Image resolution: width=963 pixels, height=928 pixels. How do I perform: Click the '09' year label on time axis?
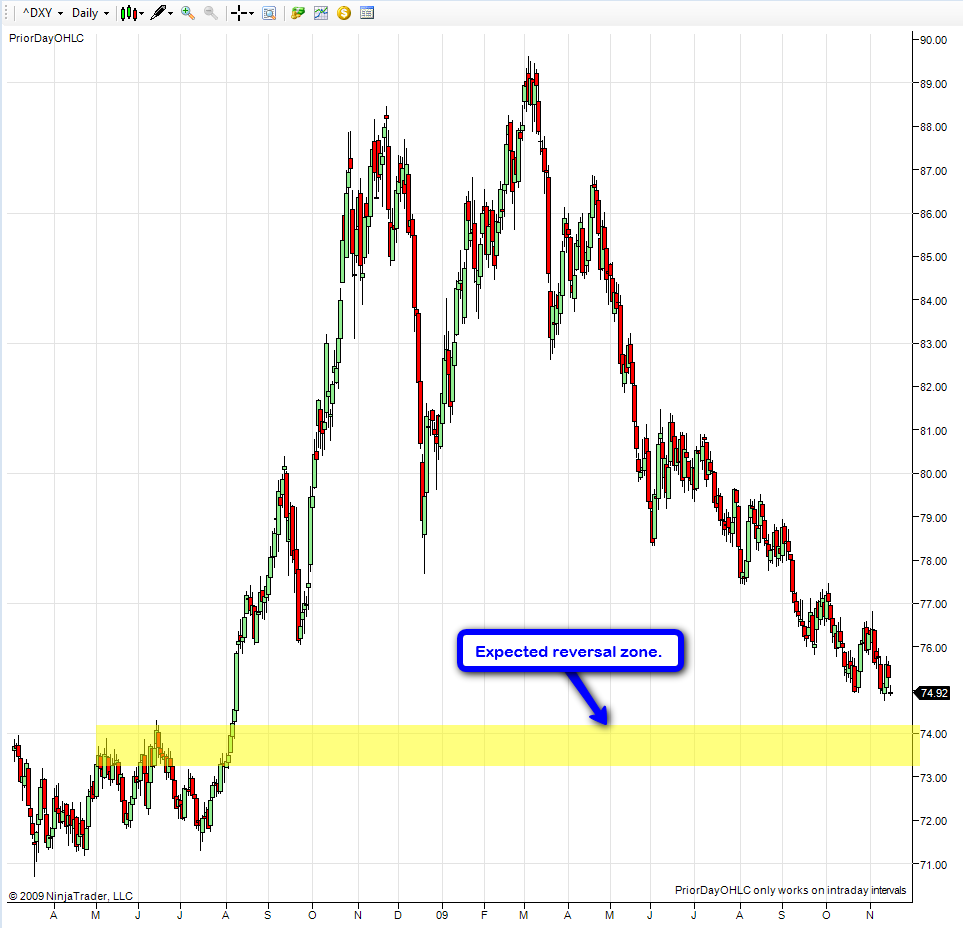pyautogui.click(x=442, y=915)
